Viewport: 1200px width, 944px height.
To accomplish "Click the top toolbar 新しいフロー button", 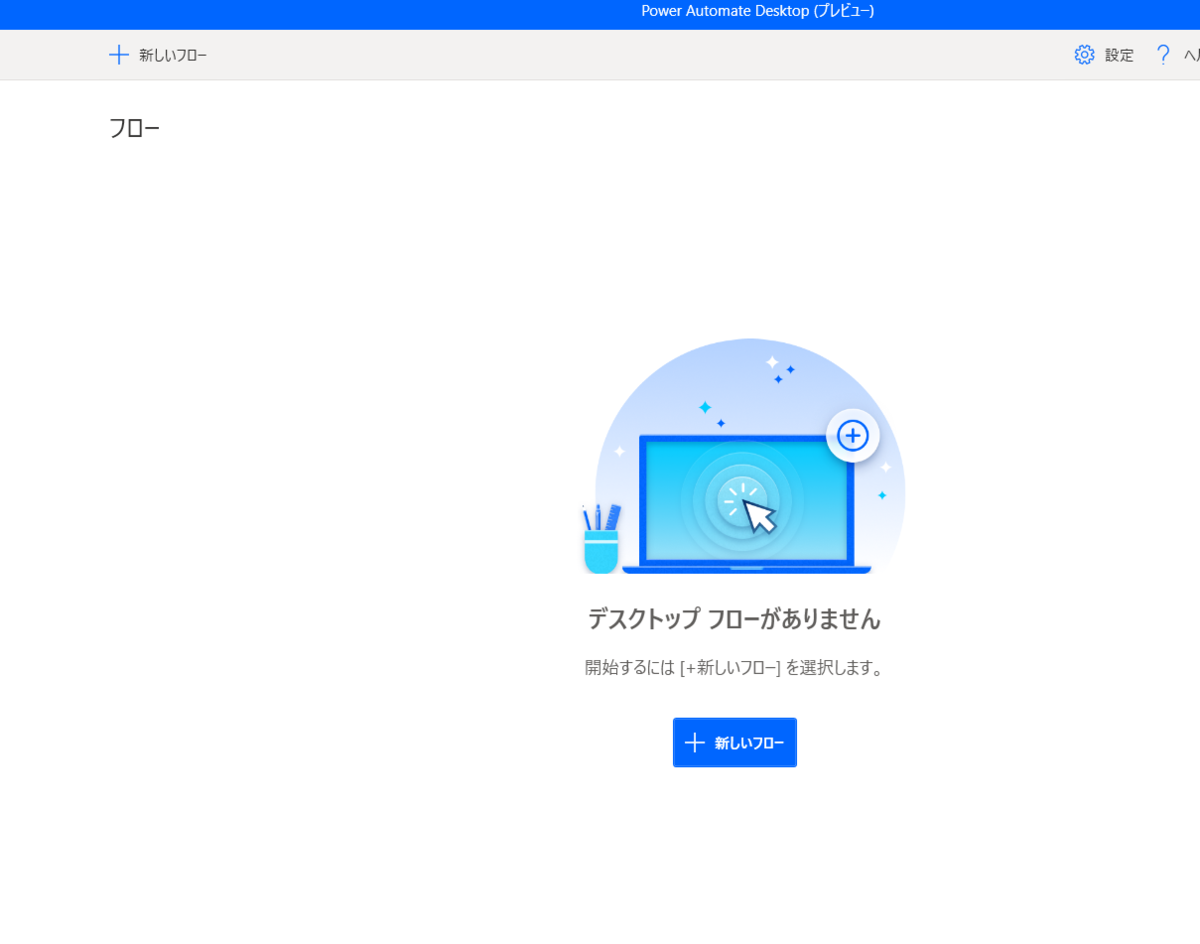I will click(x=158, y=55).
